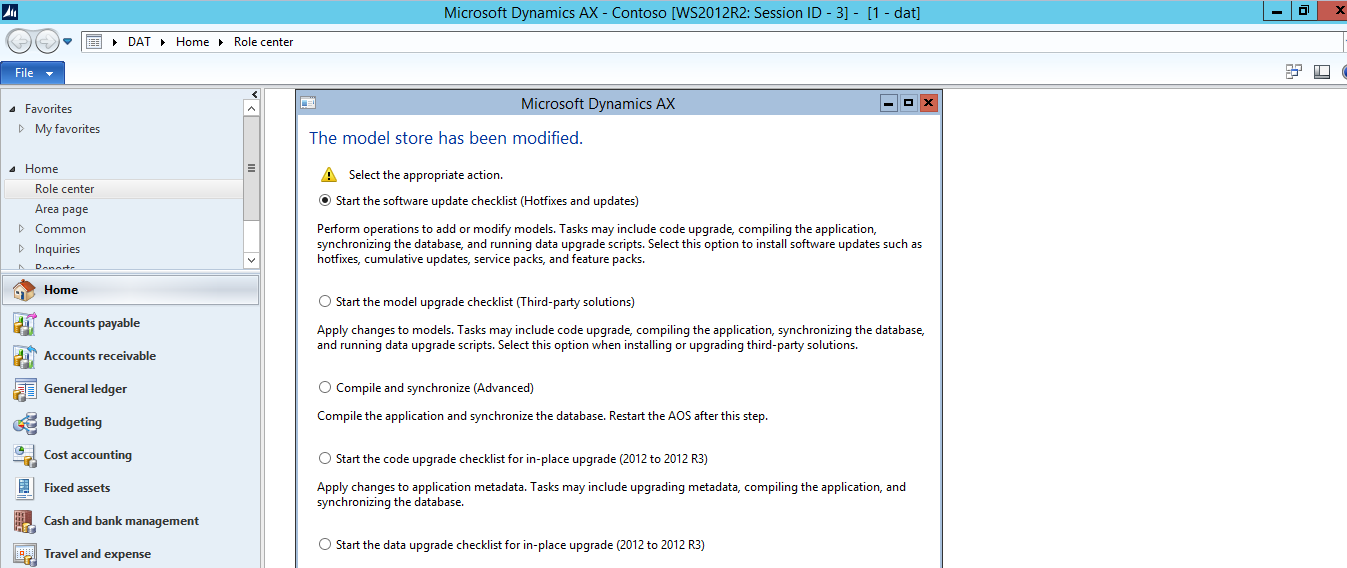Click the Accounts payable module icon

pyautogui.click(x=24, y=323)
